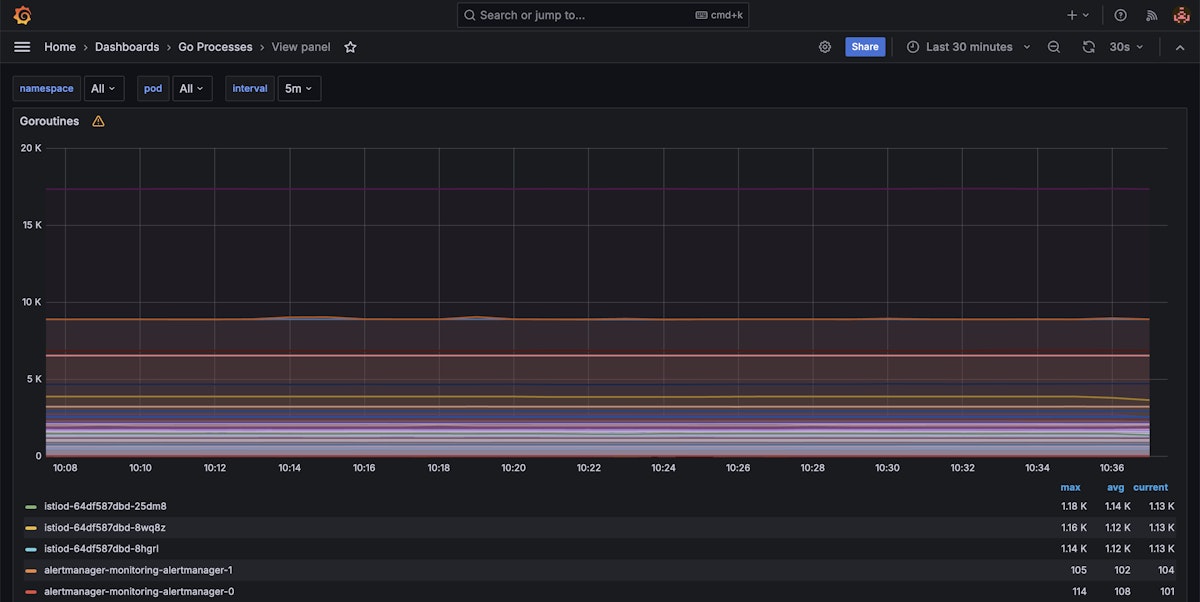Star this dashboard as favorite
Screen dimensions: 1200x602
350,47
